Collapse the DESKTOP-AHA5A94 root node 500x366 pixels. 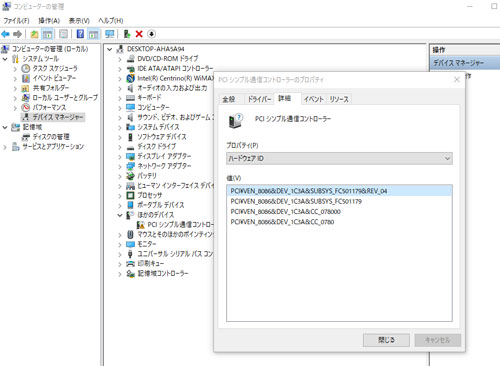pos(109,49)
